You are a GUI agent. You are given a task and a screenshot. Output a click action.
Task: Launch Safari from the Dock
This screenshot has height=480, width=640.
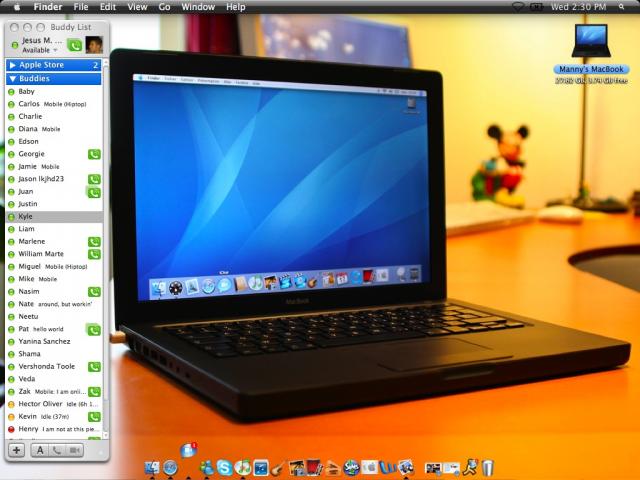[x=170, y=468]
